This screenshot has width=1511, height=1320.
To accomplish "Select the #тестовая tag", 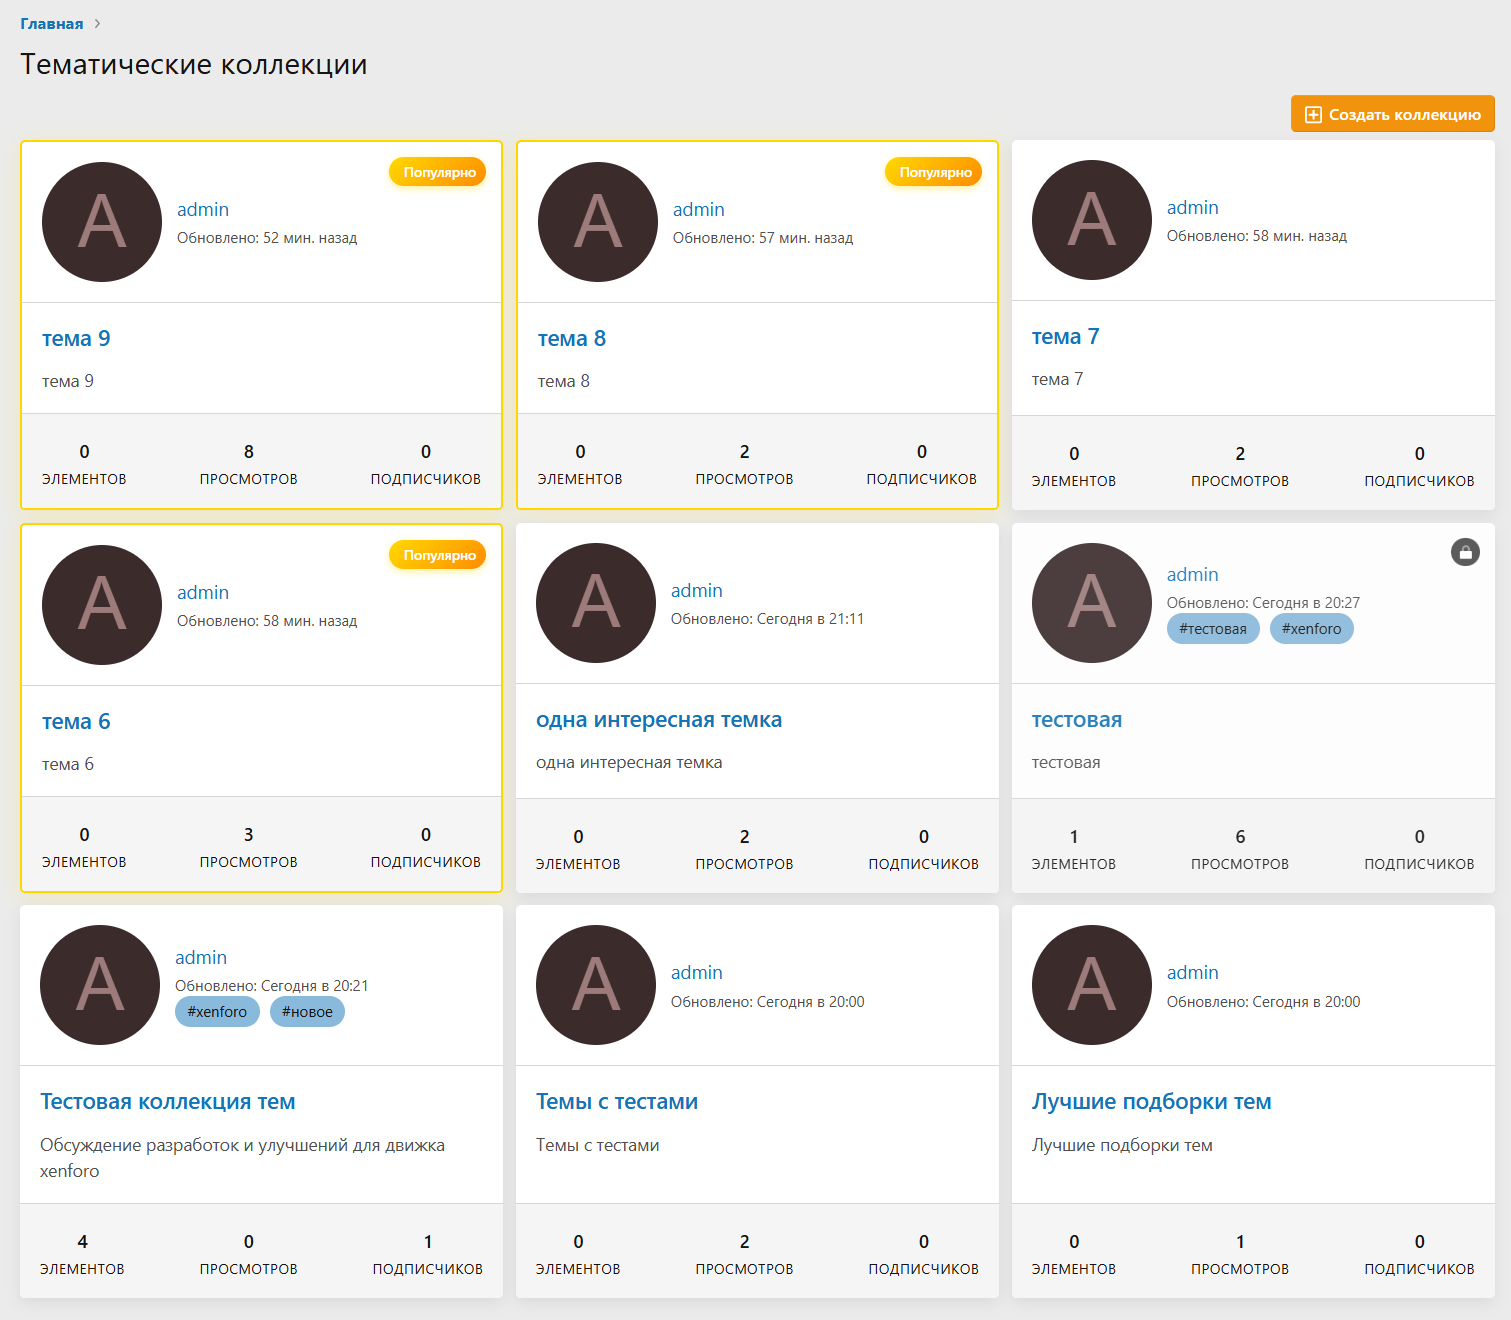I will 1212,629.
